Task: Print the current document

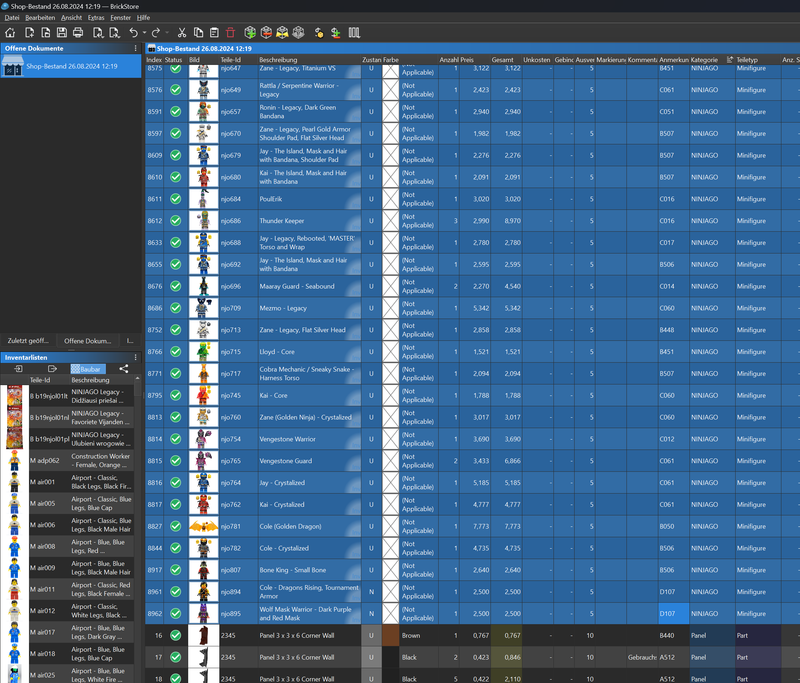Action: (x=78, y=33)
